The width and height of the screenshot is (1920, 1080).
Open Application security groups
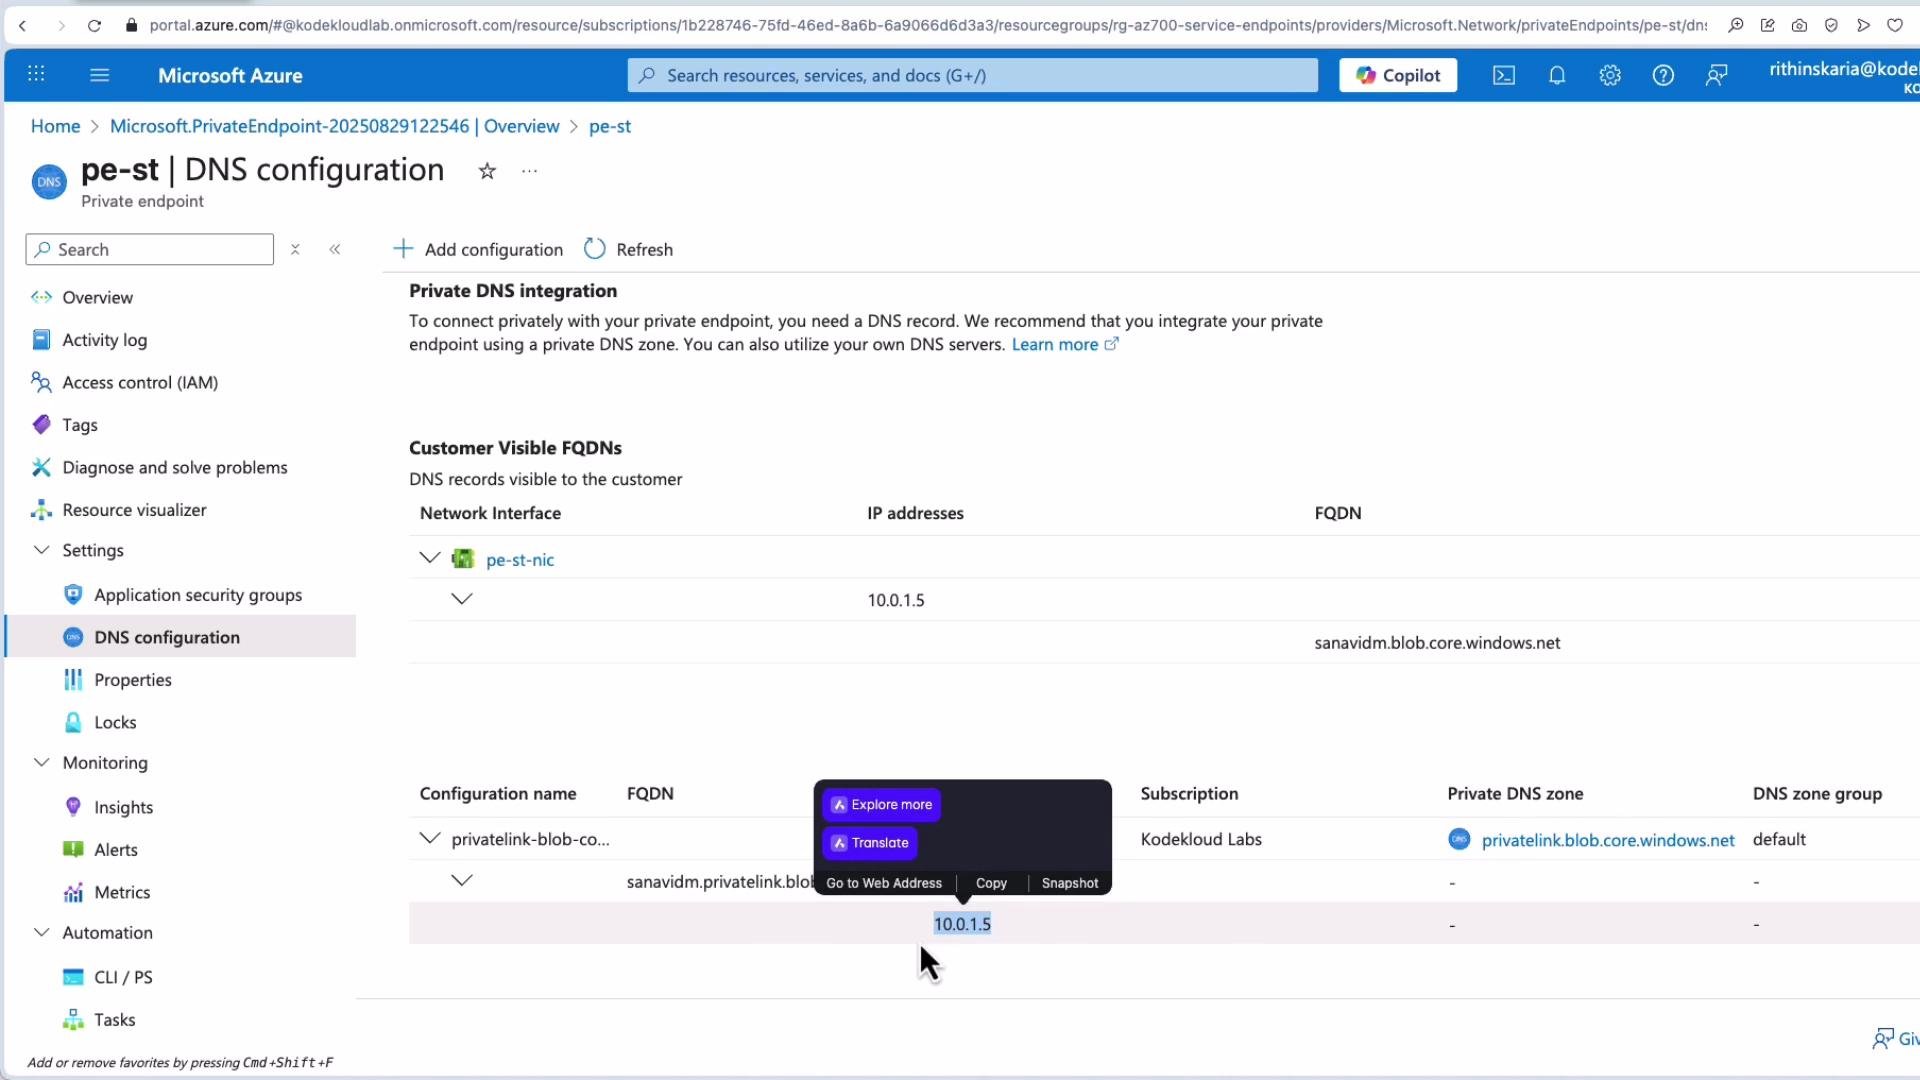coord(198,595)
